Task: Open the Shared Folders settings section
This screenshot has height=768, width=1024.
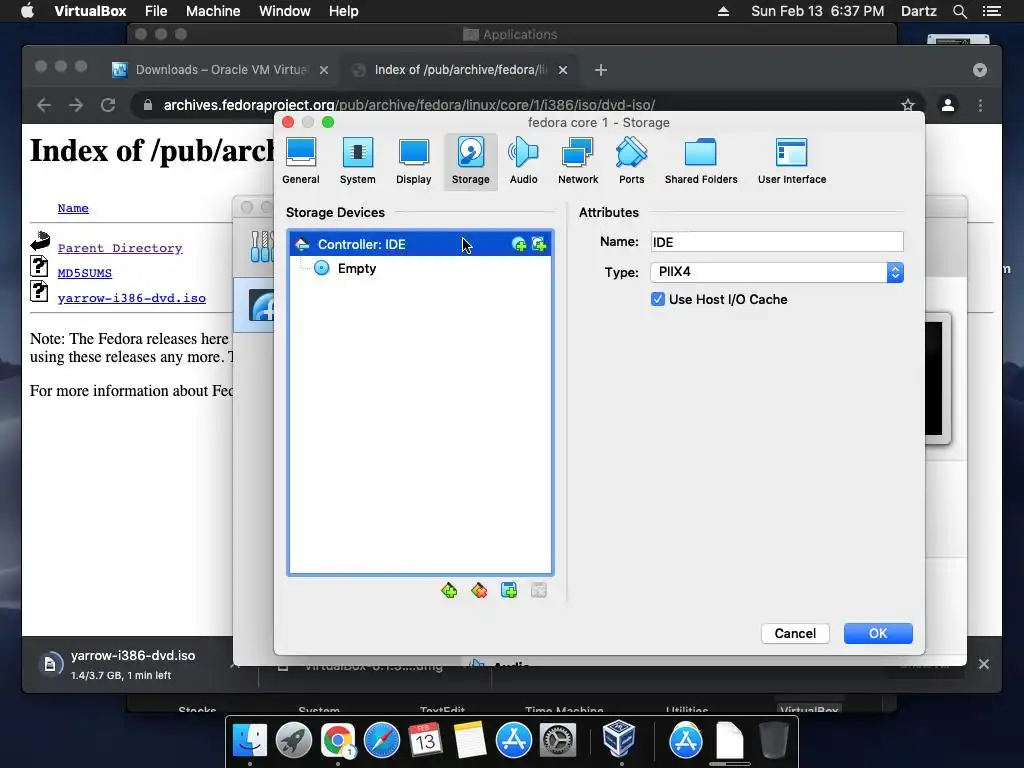Action: 701,161
